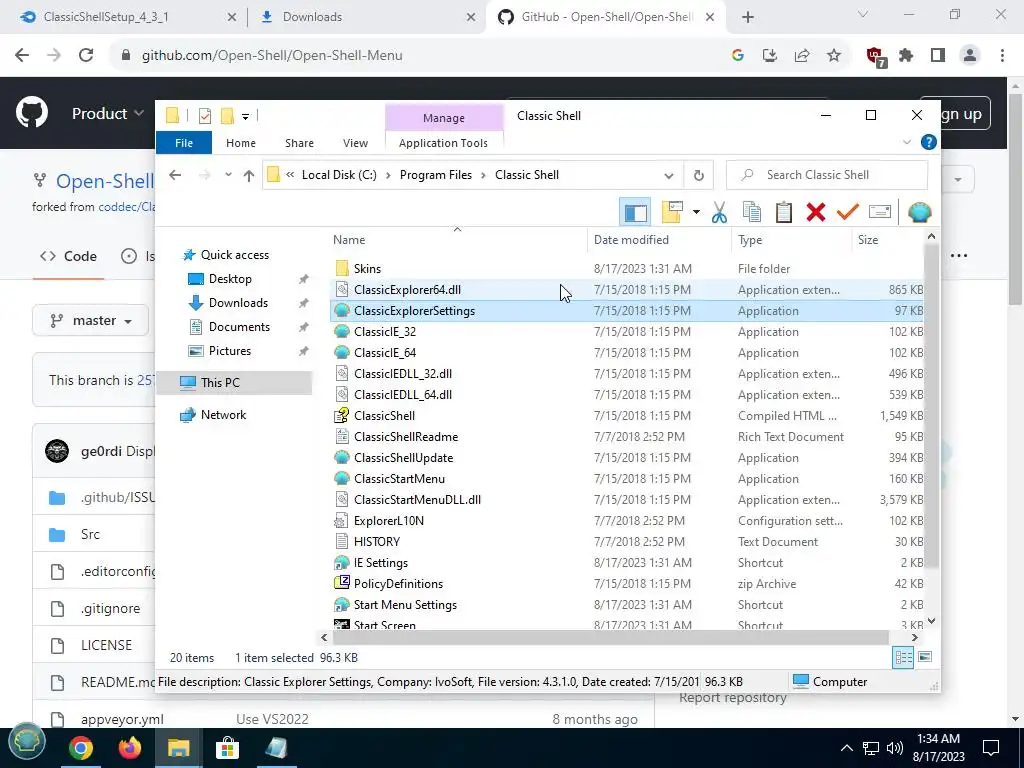Select Documents in navigation pane
This screenshot has width=1024, height=768.
tap(239, 327)
